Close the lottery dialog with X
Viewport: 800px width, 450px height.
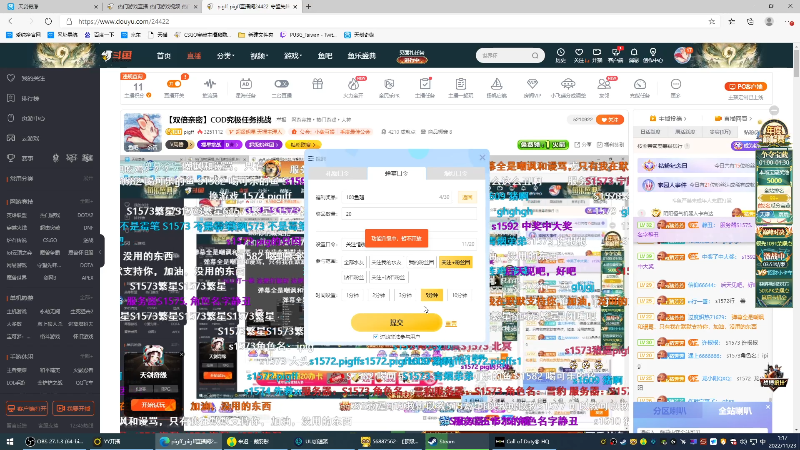(x=482, y=158)
